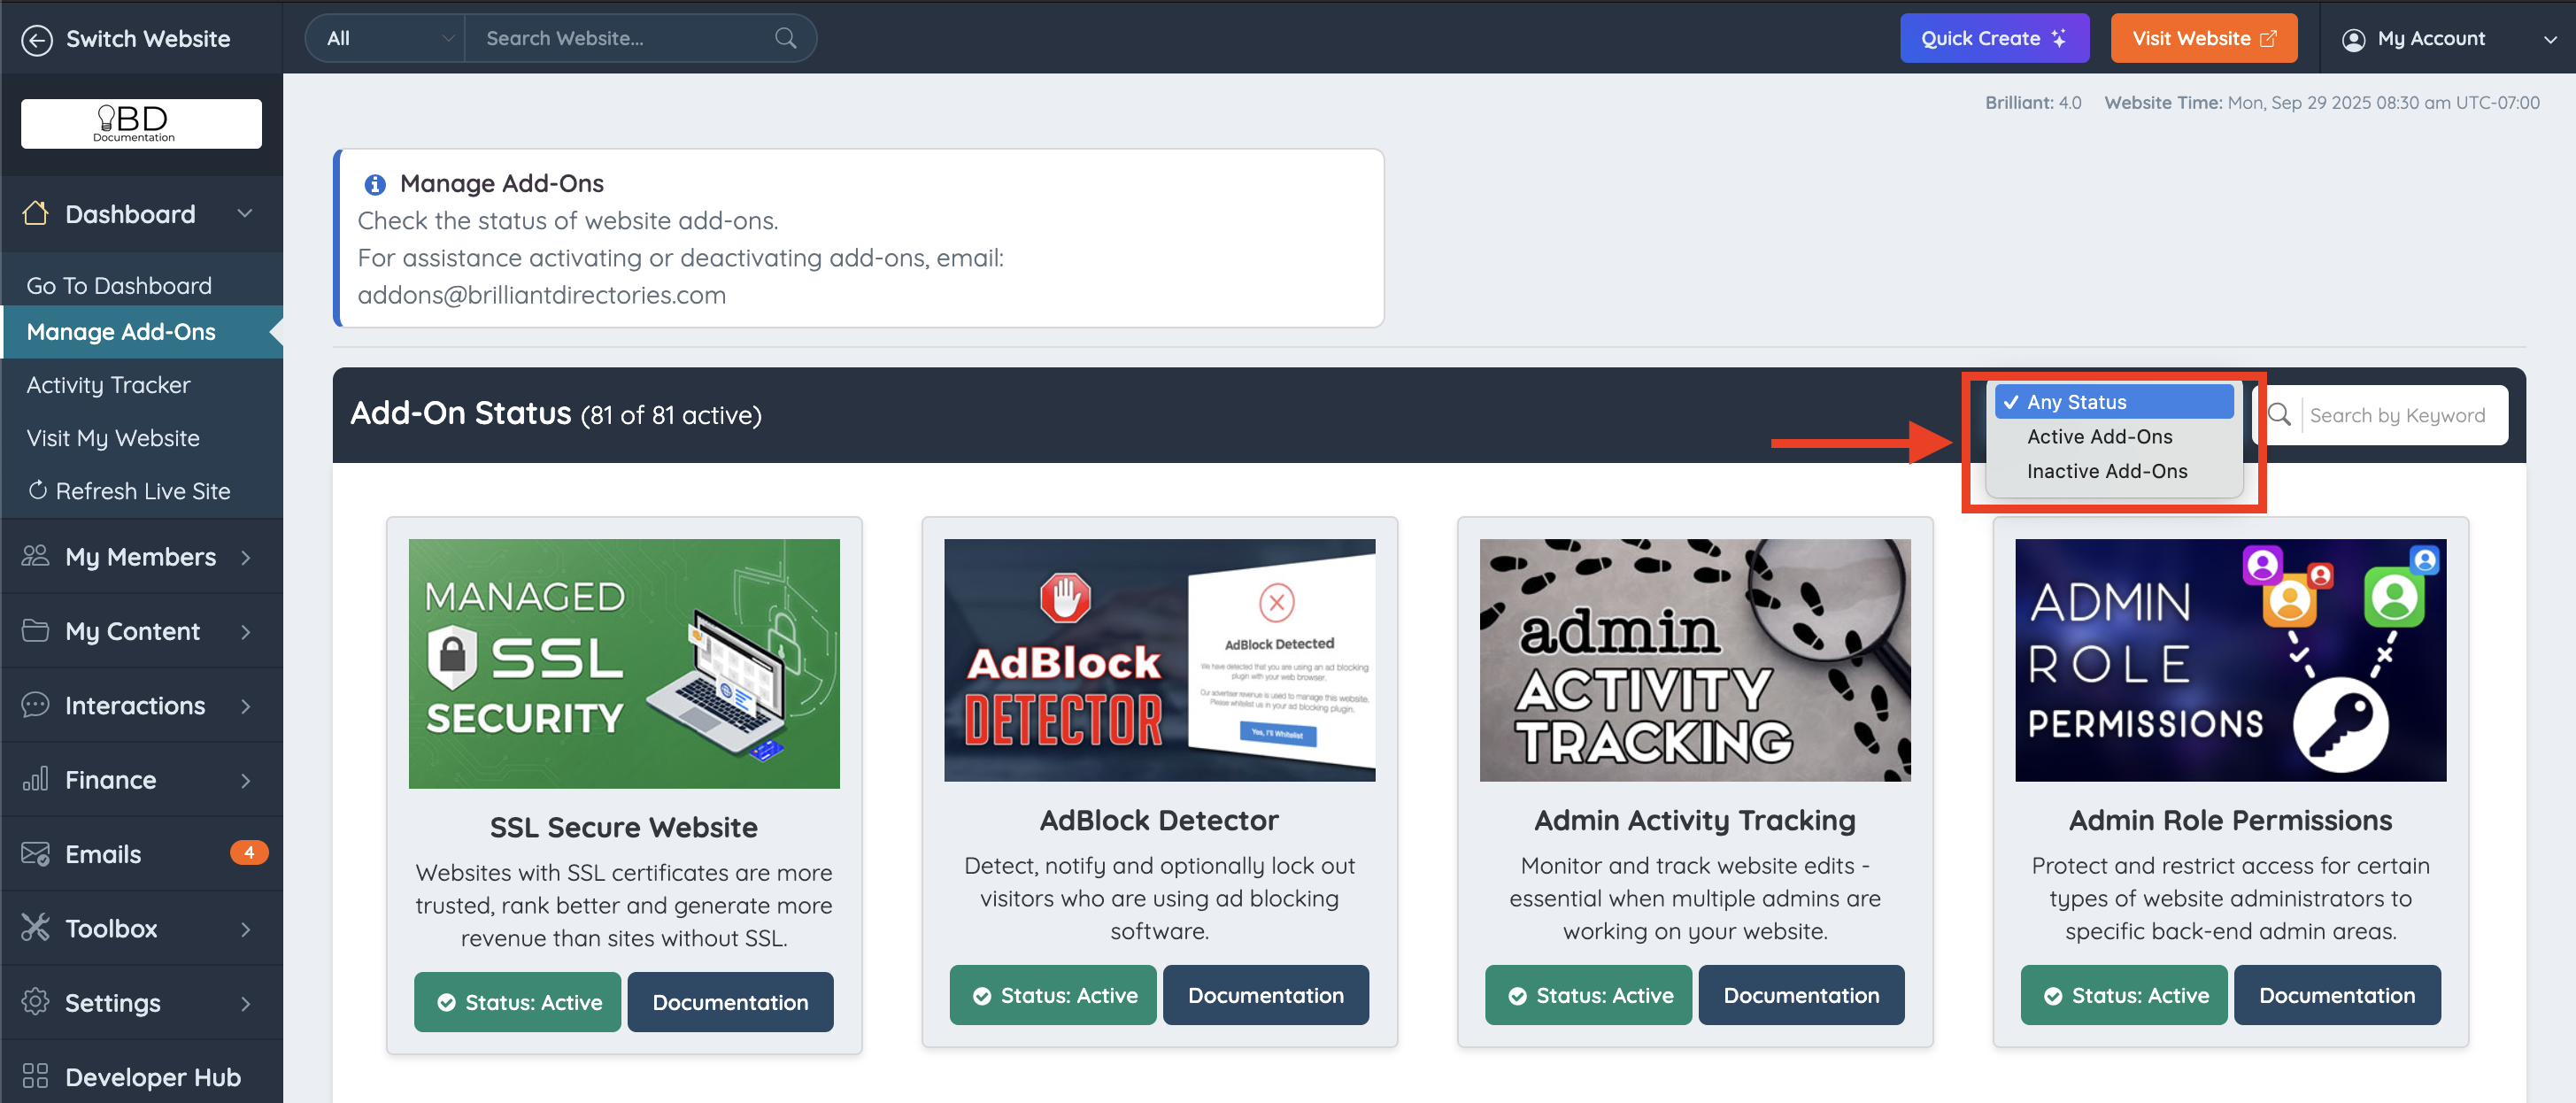The width and height of the screenshot is (2576, 1103).
Task: Open Documentation for AdBlock Detector
Action: [1265, 995]
